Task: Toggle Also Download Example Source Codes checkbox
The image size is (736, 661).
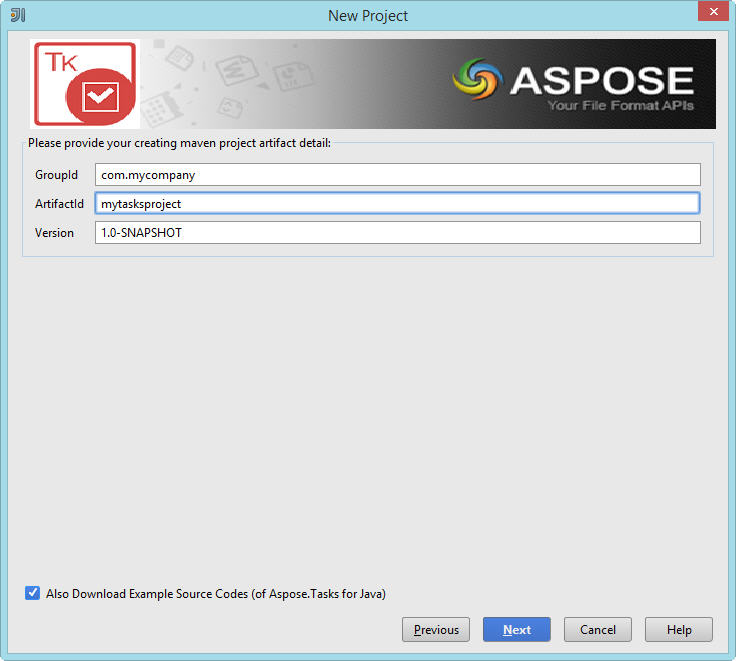Action: pos(33,593)
